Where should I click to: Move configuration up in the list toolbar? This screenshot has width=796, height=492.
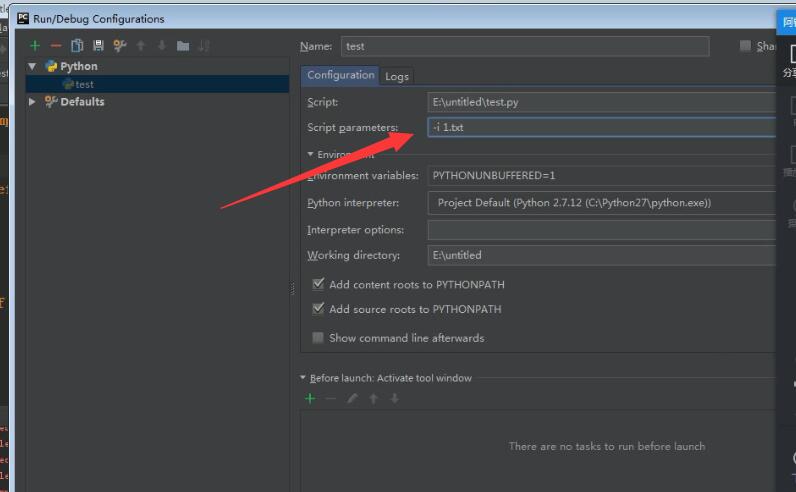(x=141, y=46)
